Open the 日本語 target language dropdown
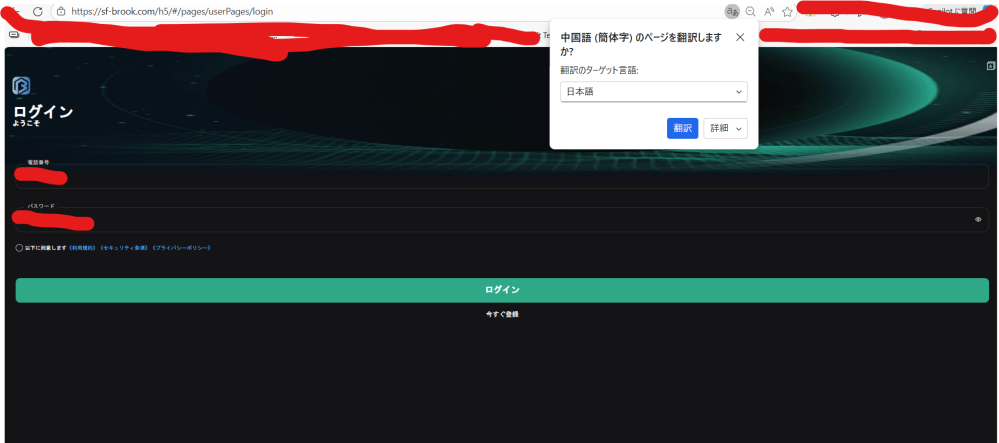This screenshot has width=999, height=443. click(654, 92)
